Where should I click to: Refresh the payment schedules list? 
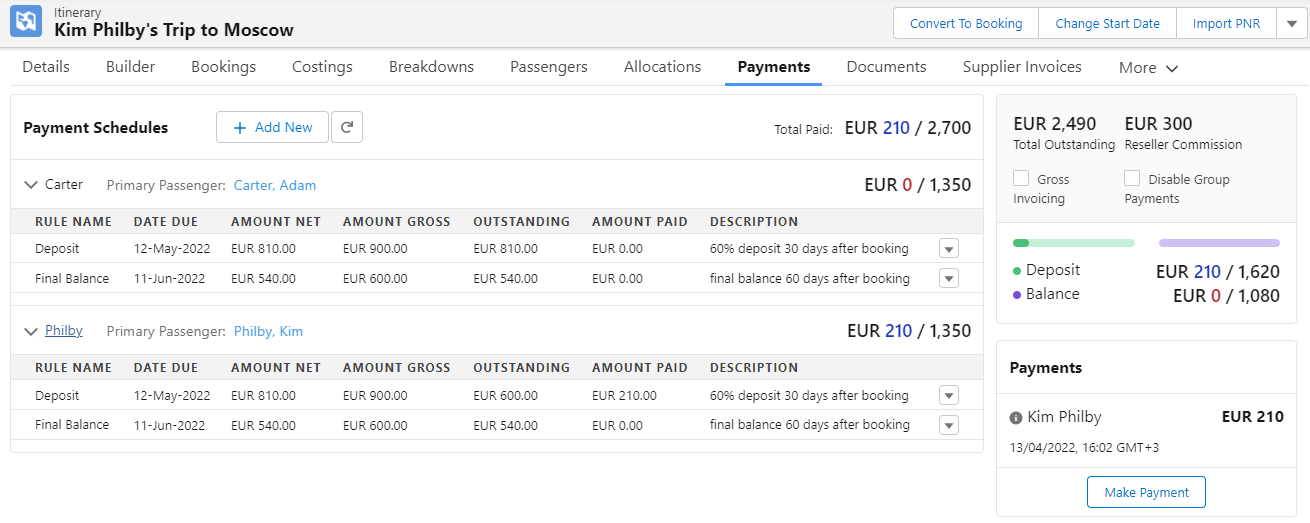click(x=347, y=127)
